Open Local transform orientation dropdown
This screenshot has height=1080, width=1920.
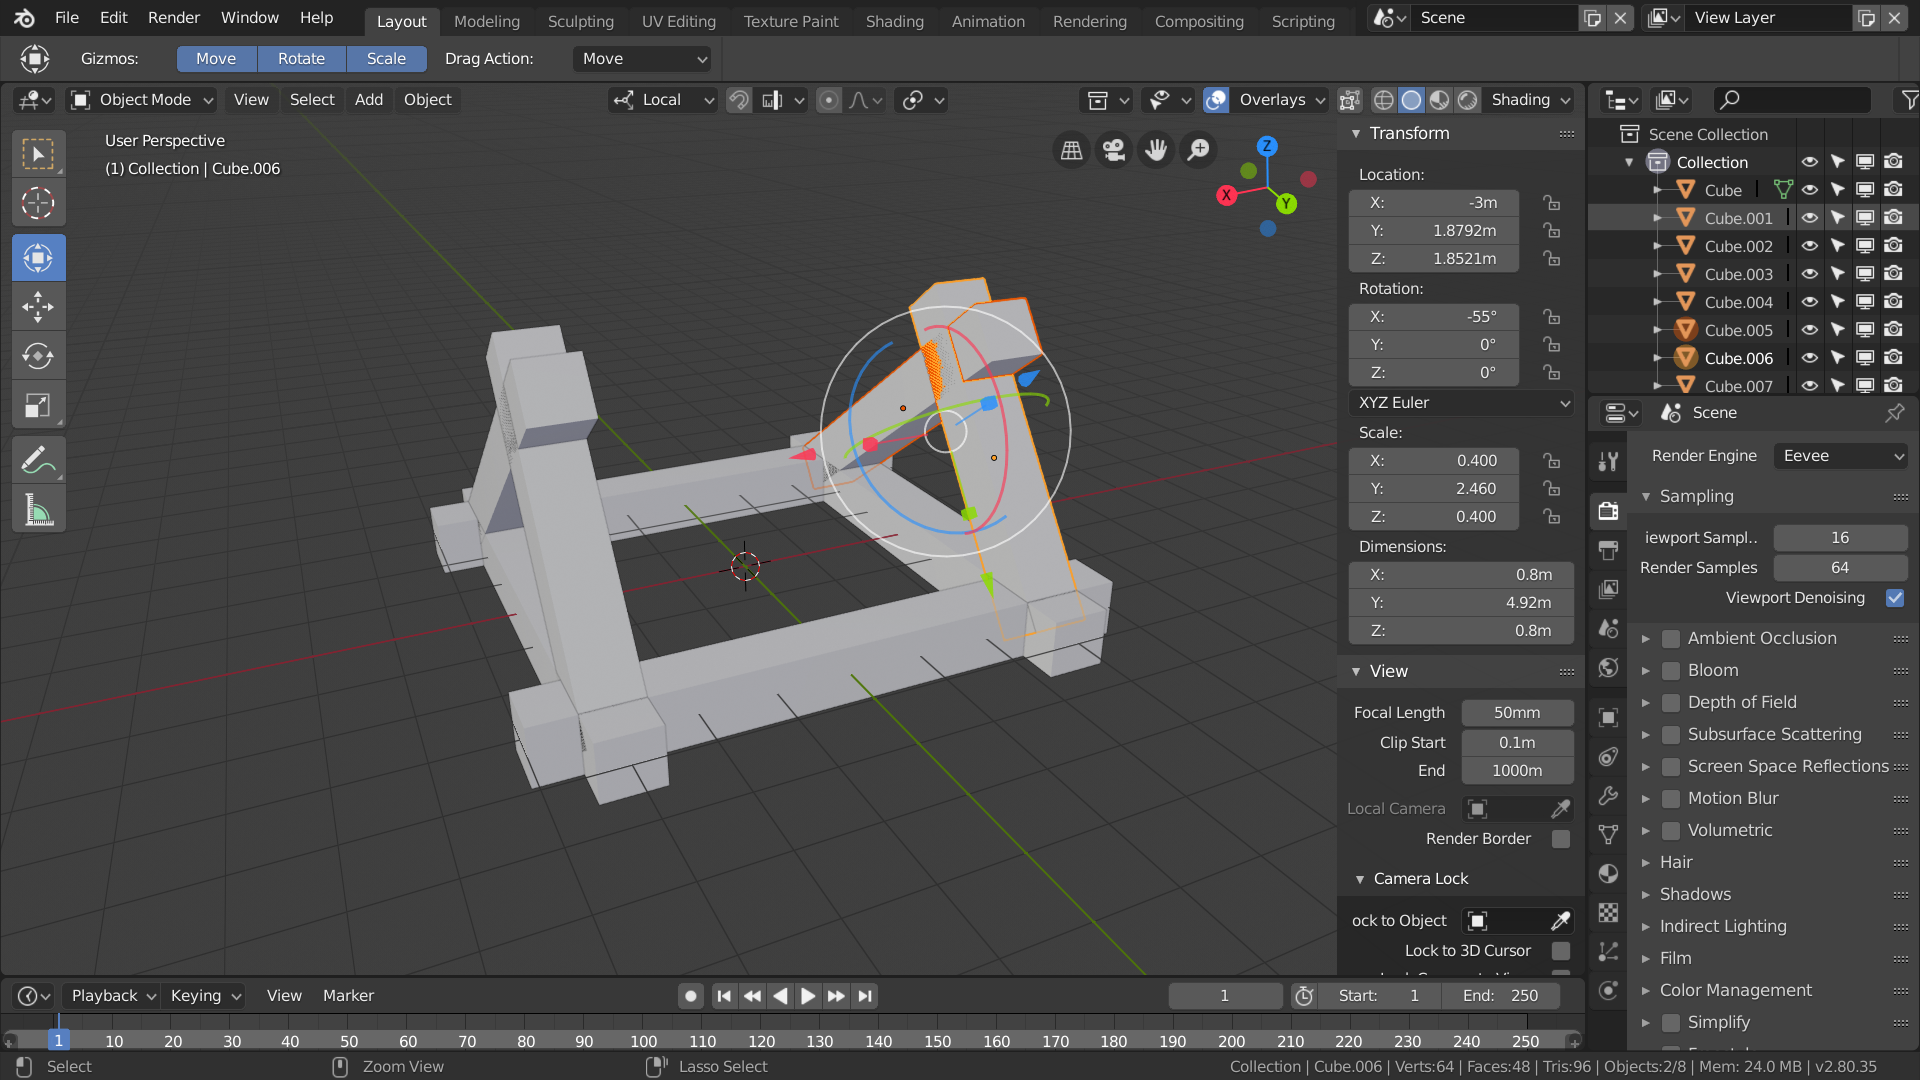coord(663,100)
